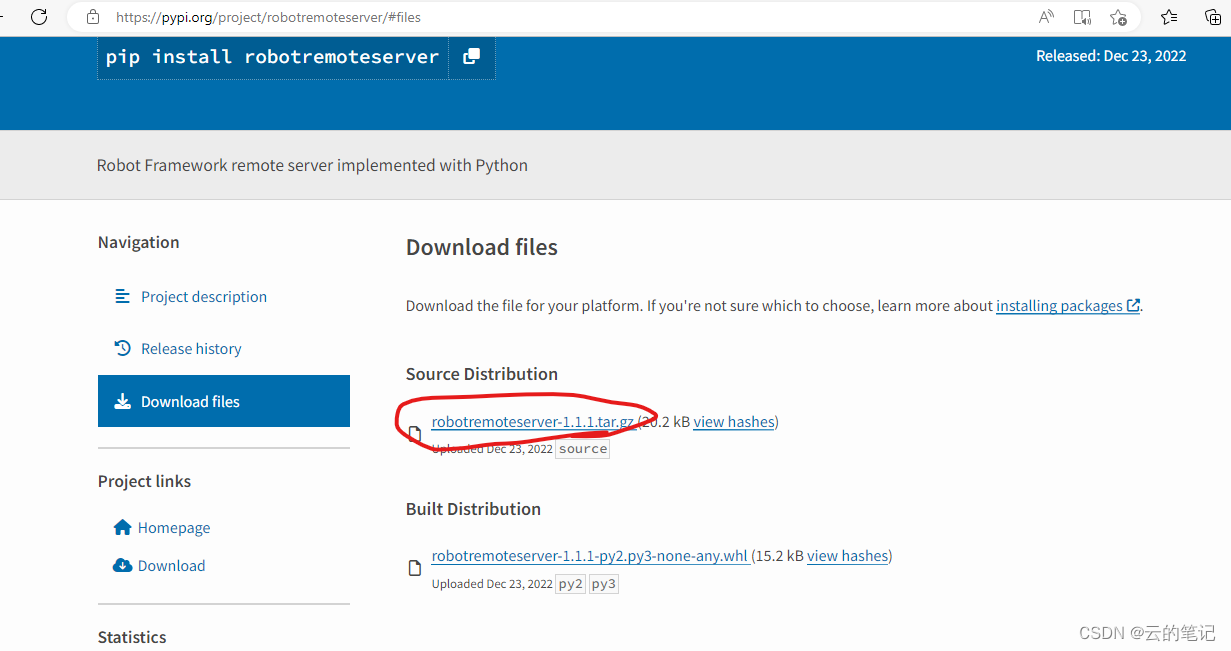Click the 'Released: Dec 23, 2022' text
Viewport: 1231px width, 651px height.
click(x=1111, y=56)
